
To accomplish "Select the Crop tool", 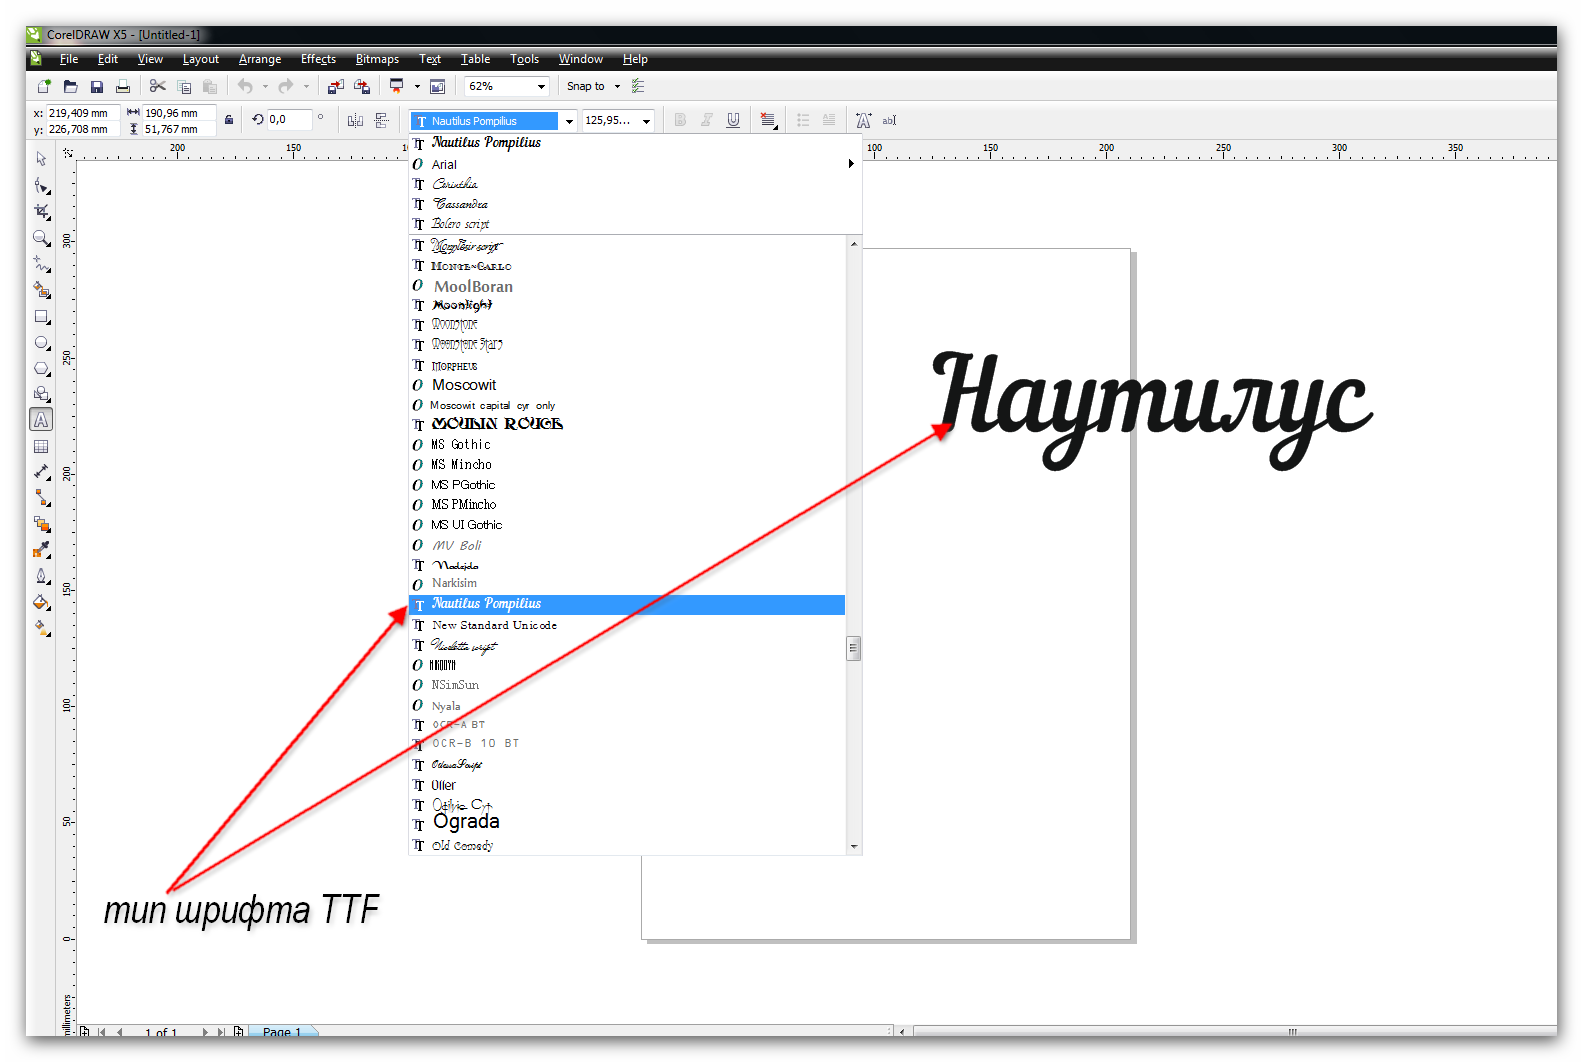I will pyautogui.click(x=41, y=212).
